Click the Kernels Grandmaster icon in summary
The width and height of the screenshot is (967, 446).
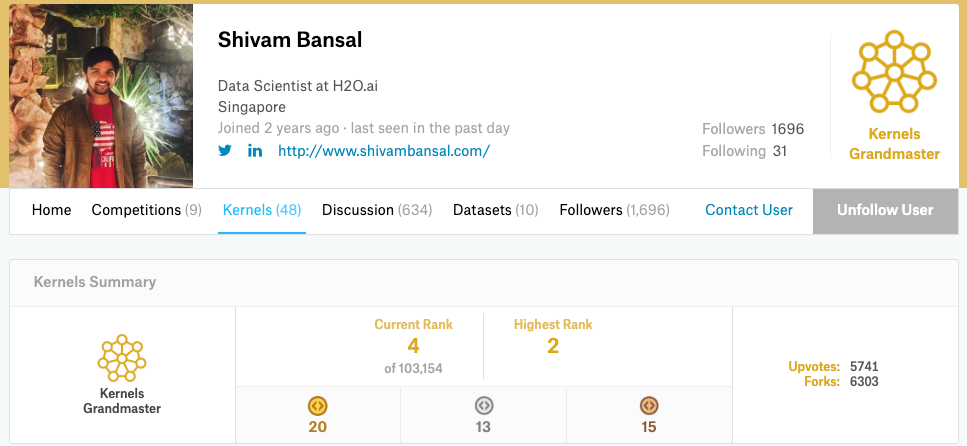tap(122, 357)
